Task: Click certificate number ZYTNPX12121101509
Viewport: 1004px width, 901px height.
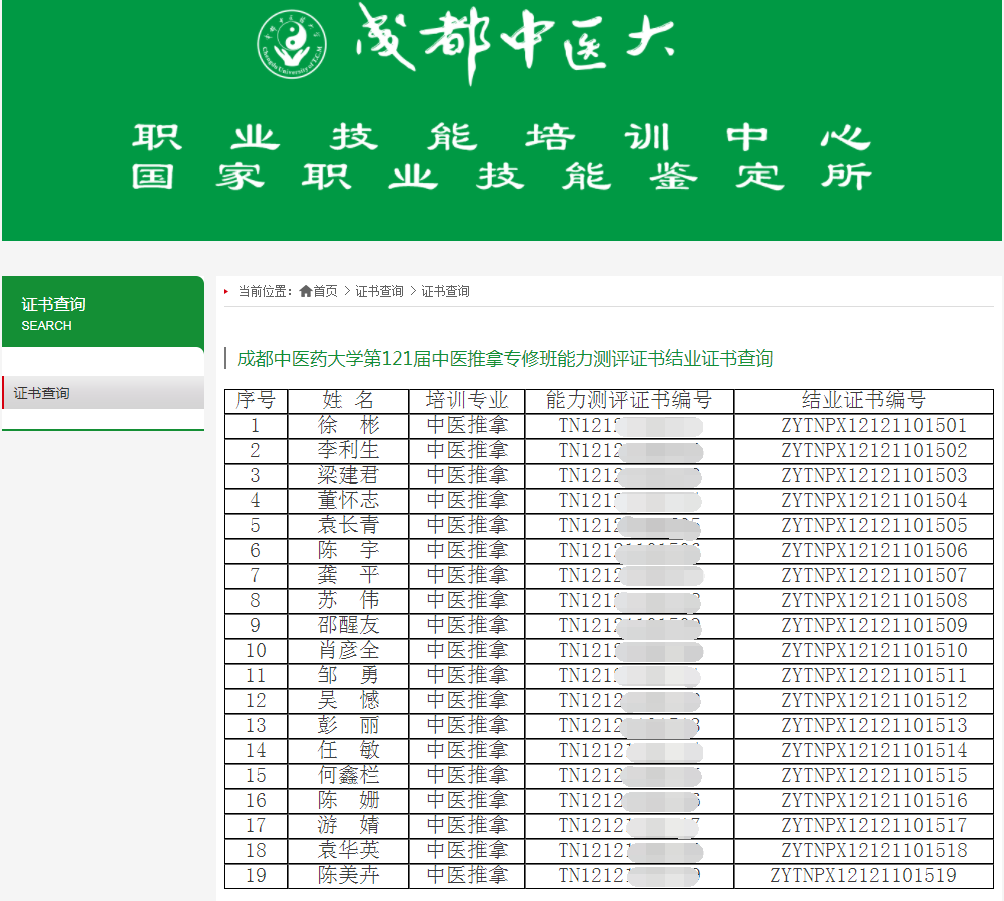Action: [x=874, y=625]
